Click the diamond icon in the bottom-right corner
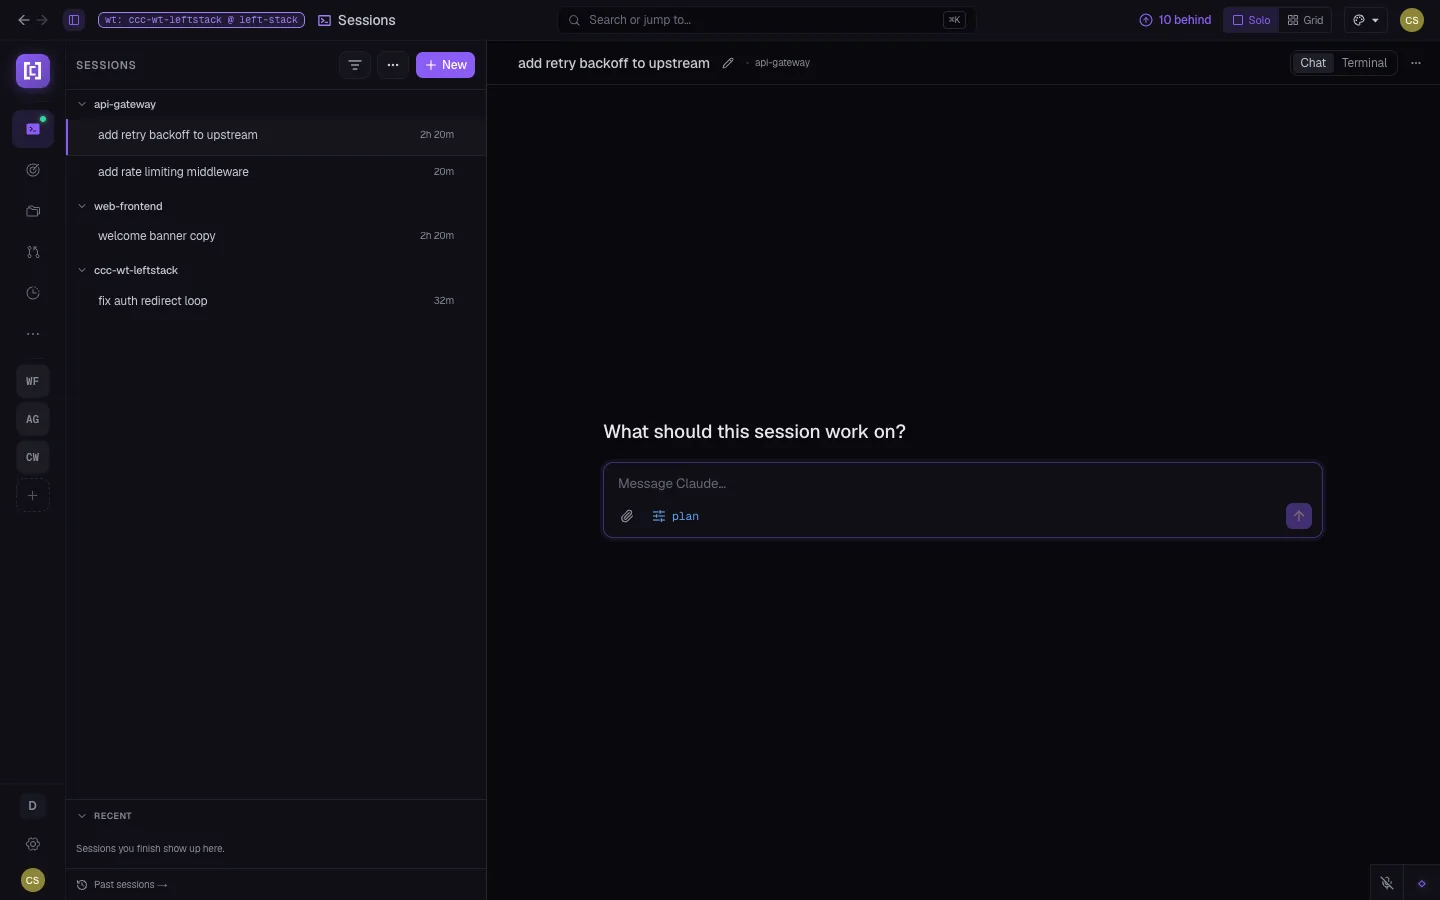This screenshot has height=900, width=1440. [x=1422, y=883]
